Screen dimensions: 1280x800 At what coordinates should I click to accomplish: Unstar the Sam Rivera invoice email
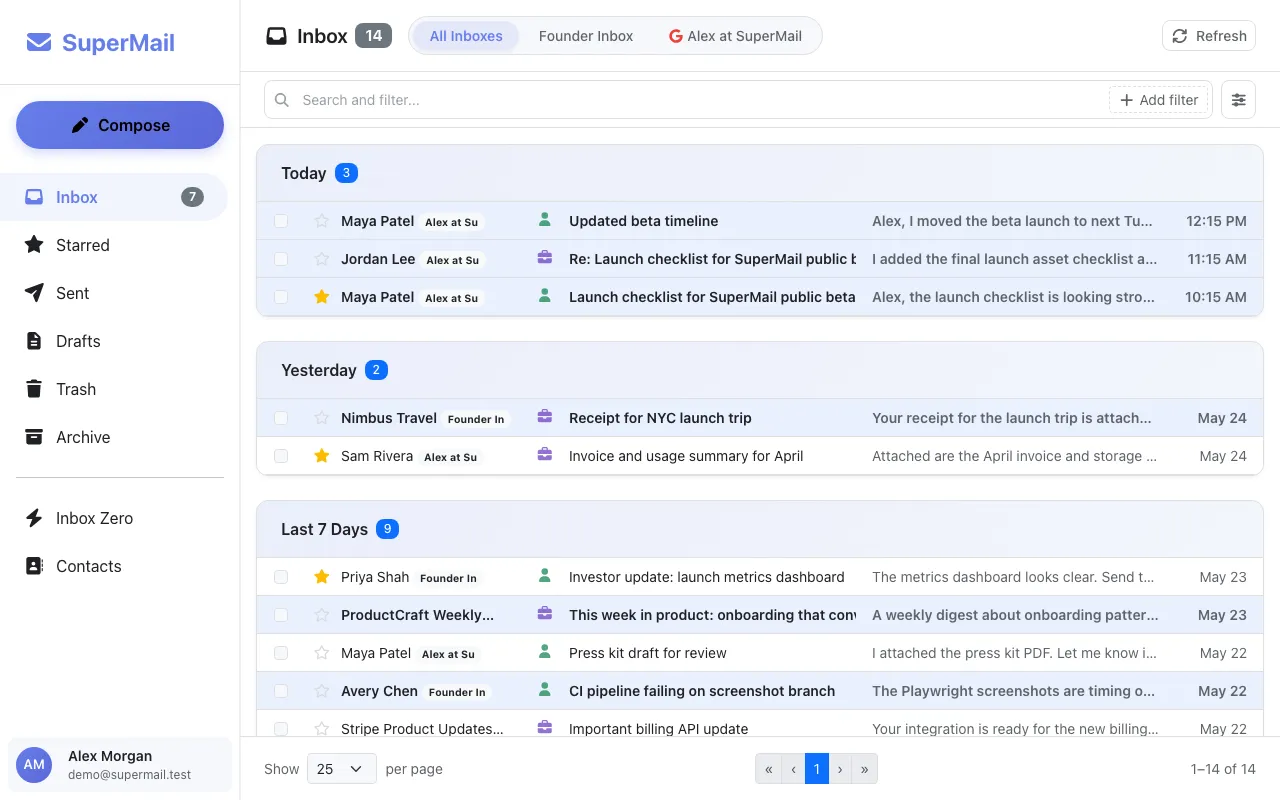click(x=322, y=456)
